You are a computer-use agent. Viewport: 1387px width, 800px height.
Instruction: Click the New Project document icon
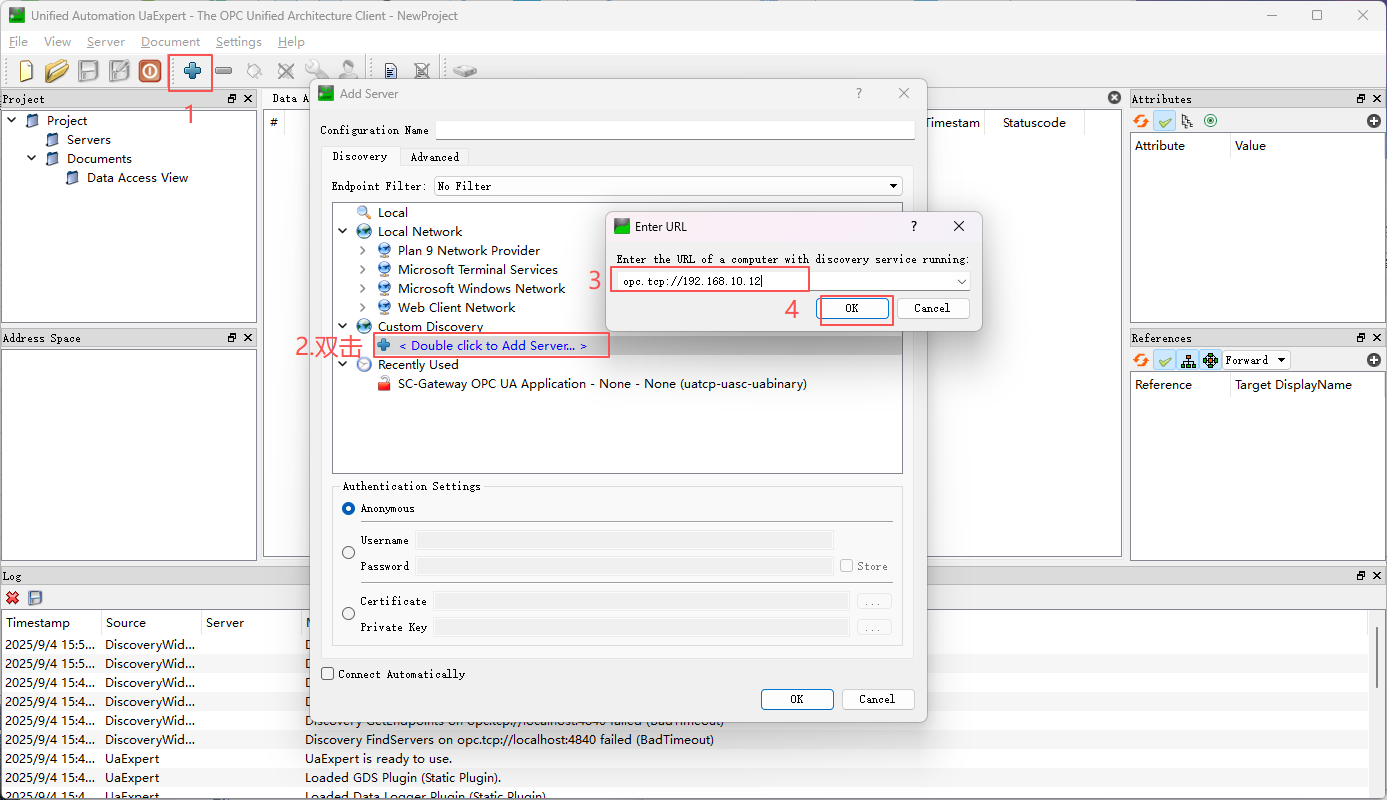(26, 71)
